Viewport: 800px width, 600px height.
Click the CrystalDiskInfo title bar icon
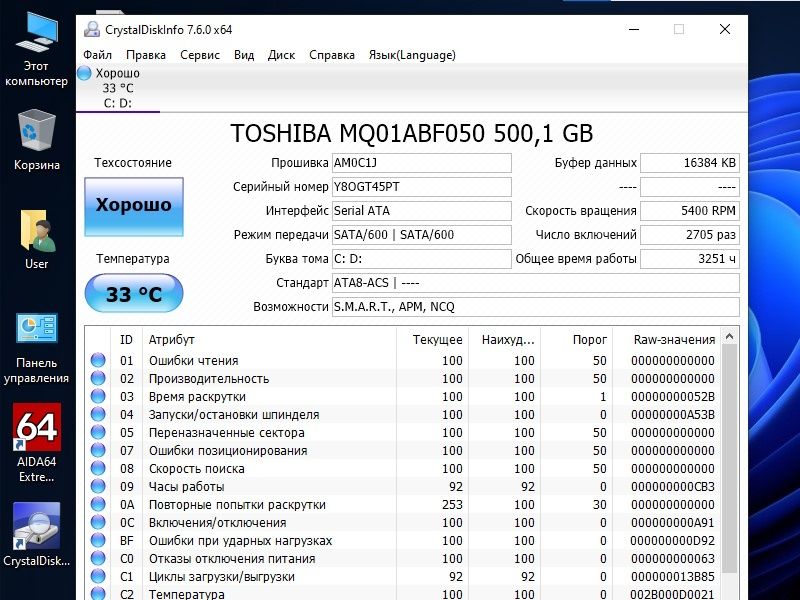point(92,30)
